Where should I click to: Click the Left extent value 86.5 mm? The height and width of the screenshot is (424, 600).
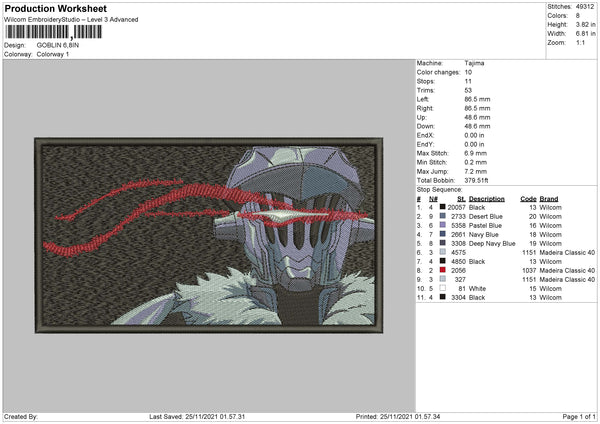477,99
